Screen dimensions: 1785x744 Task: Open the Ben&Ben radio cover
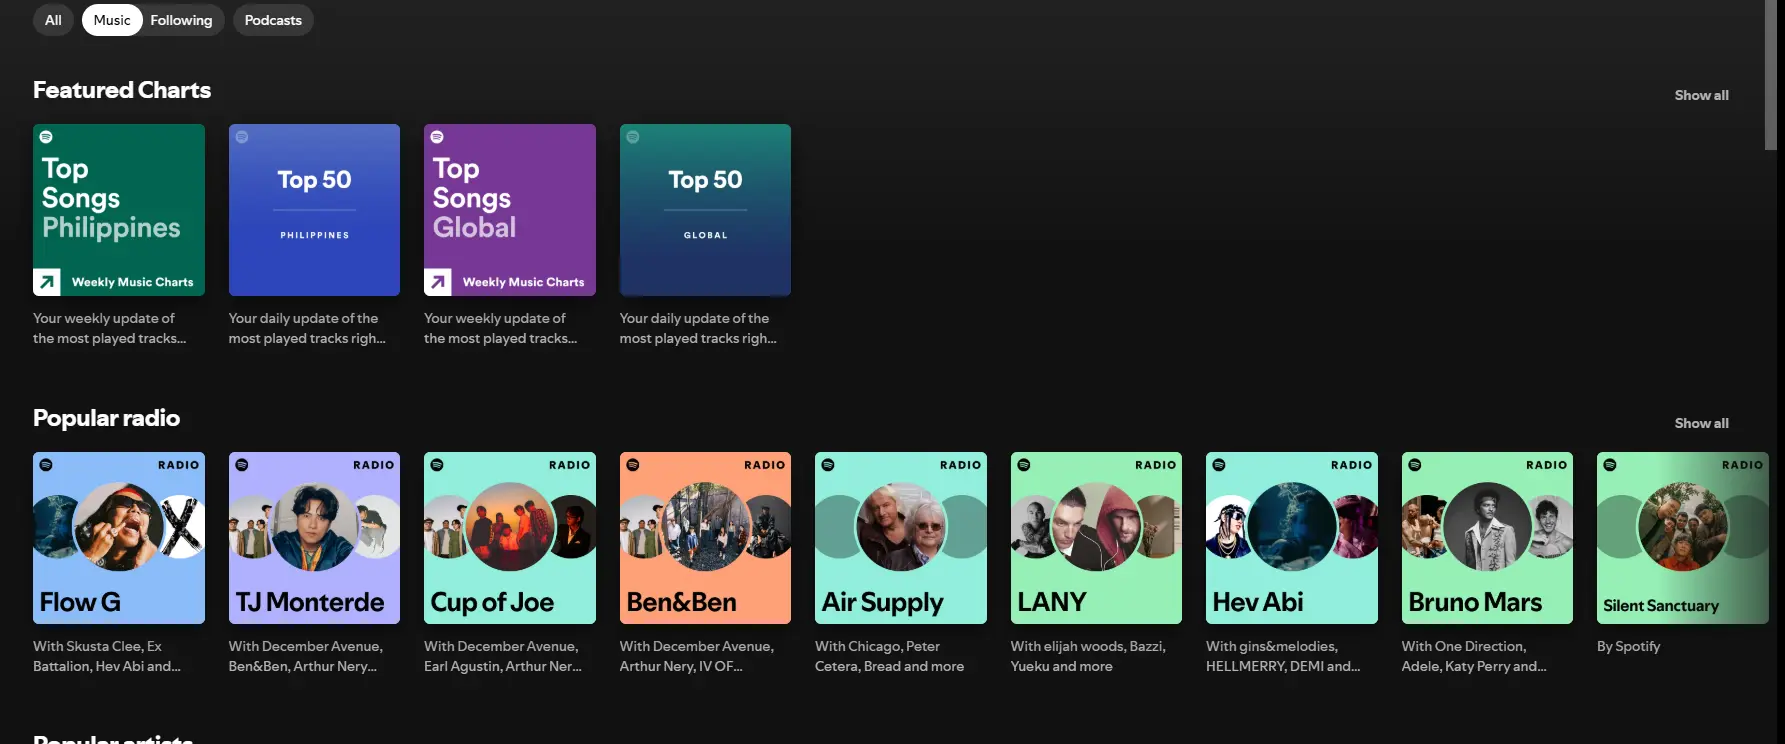click(705, 538)
